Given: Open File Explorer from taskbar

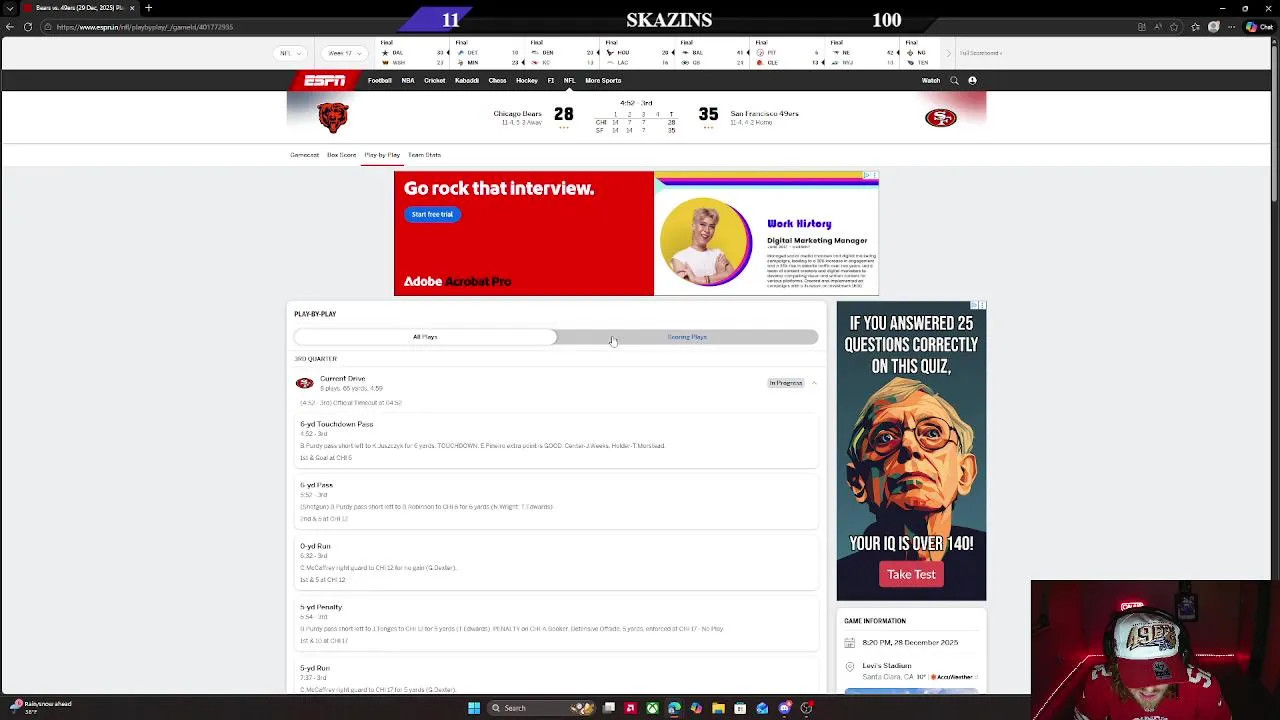Looking at the screenshot, I should tap(718, 708).
